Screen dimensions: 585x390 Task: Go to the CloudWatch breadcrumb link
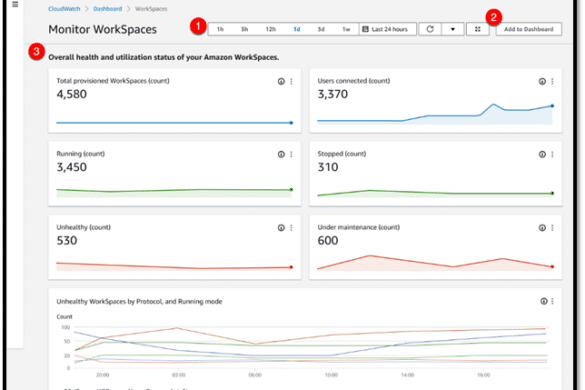(x=64, y=9)
